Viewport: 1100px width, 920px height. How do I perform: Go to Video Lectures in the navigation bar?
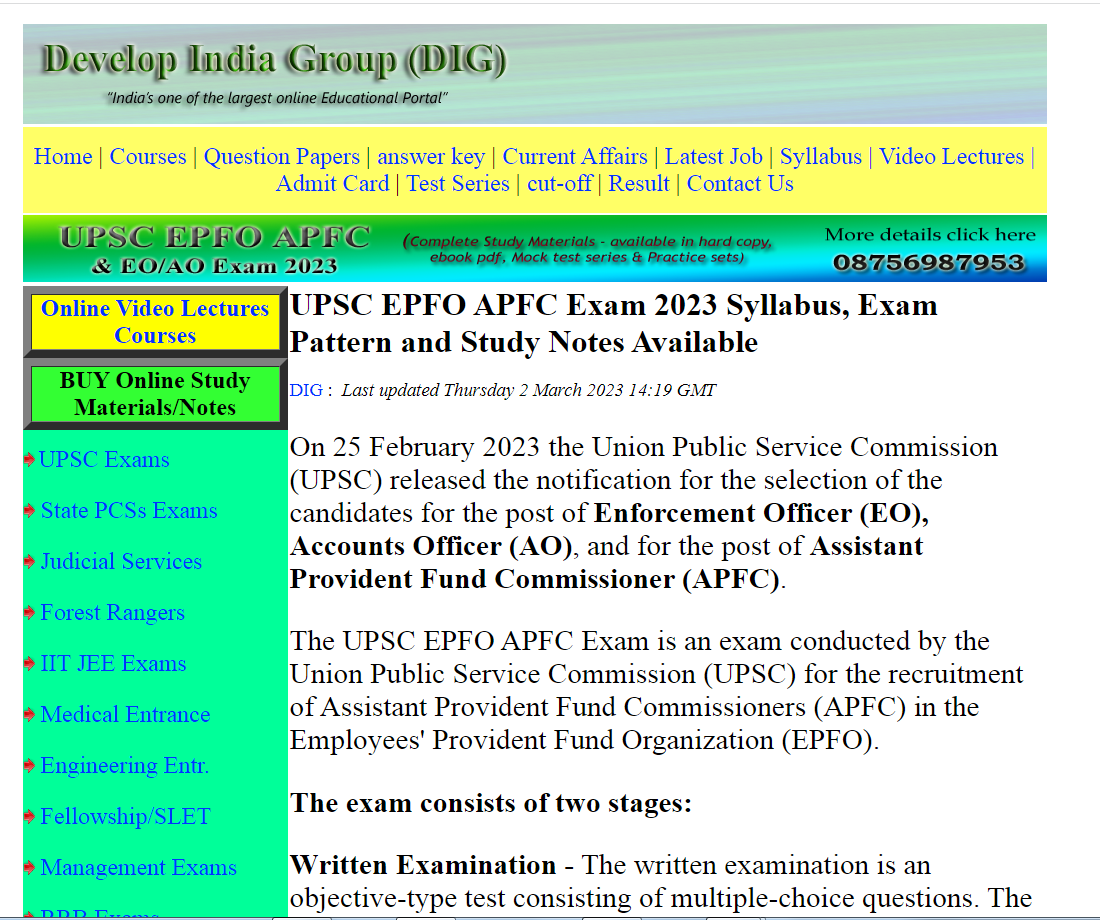click(x=951, y=156)
